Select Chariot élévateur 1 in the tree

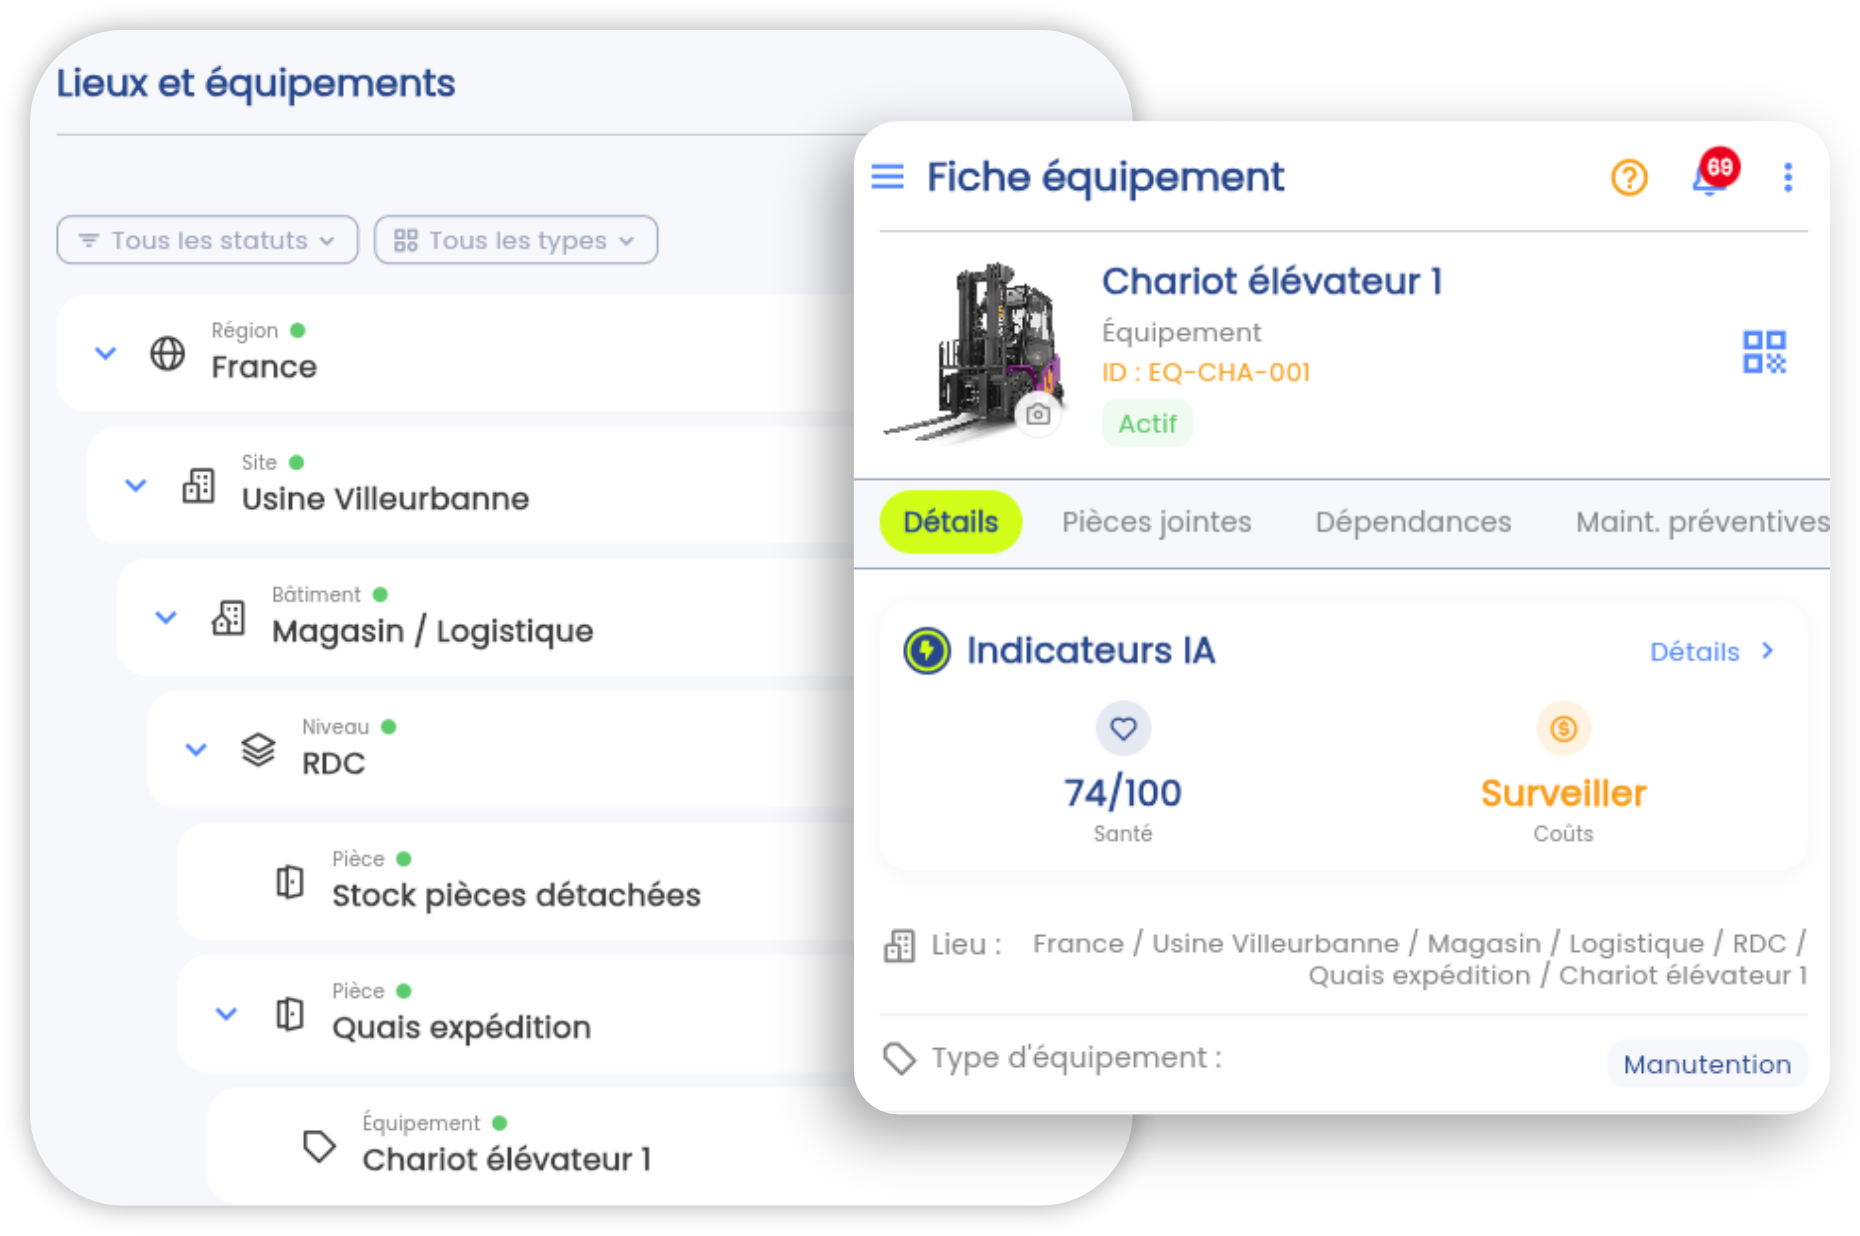pyautogui.click(x=506, y=1160)
